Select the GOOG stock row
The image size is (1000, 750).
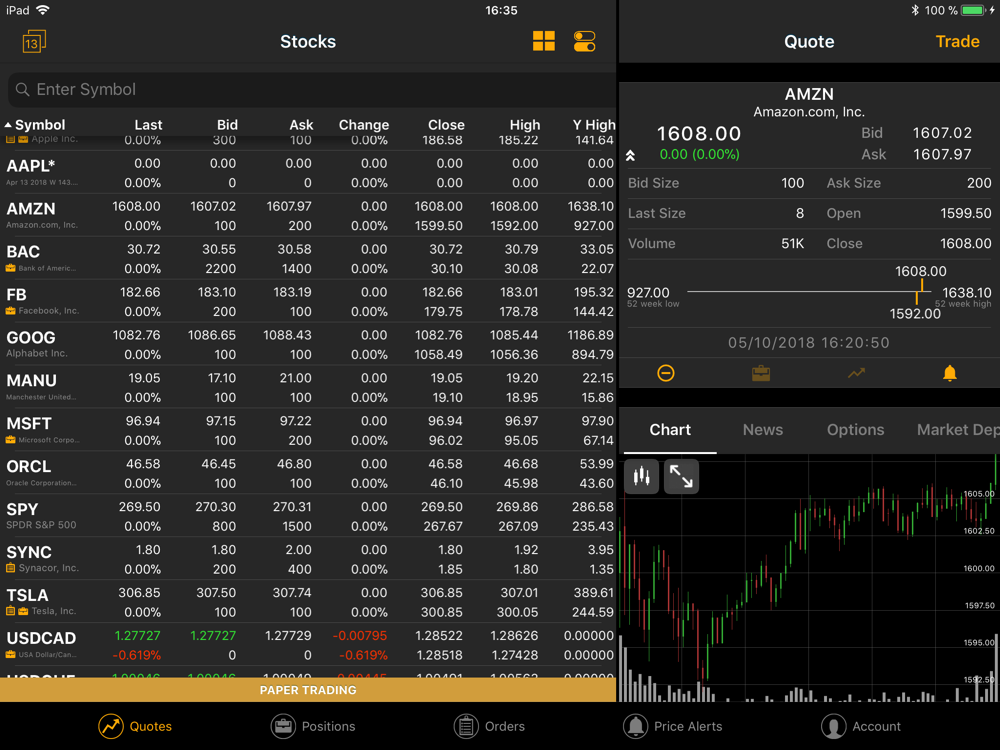308,344
